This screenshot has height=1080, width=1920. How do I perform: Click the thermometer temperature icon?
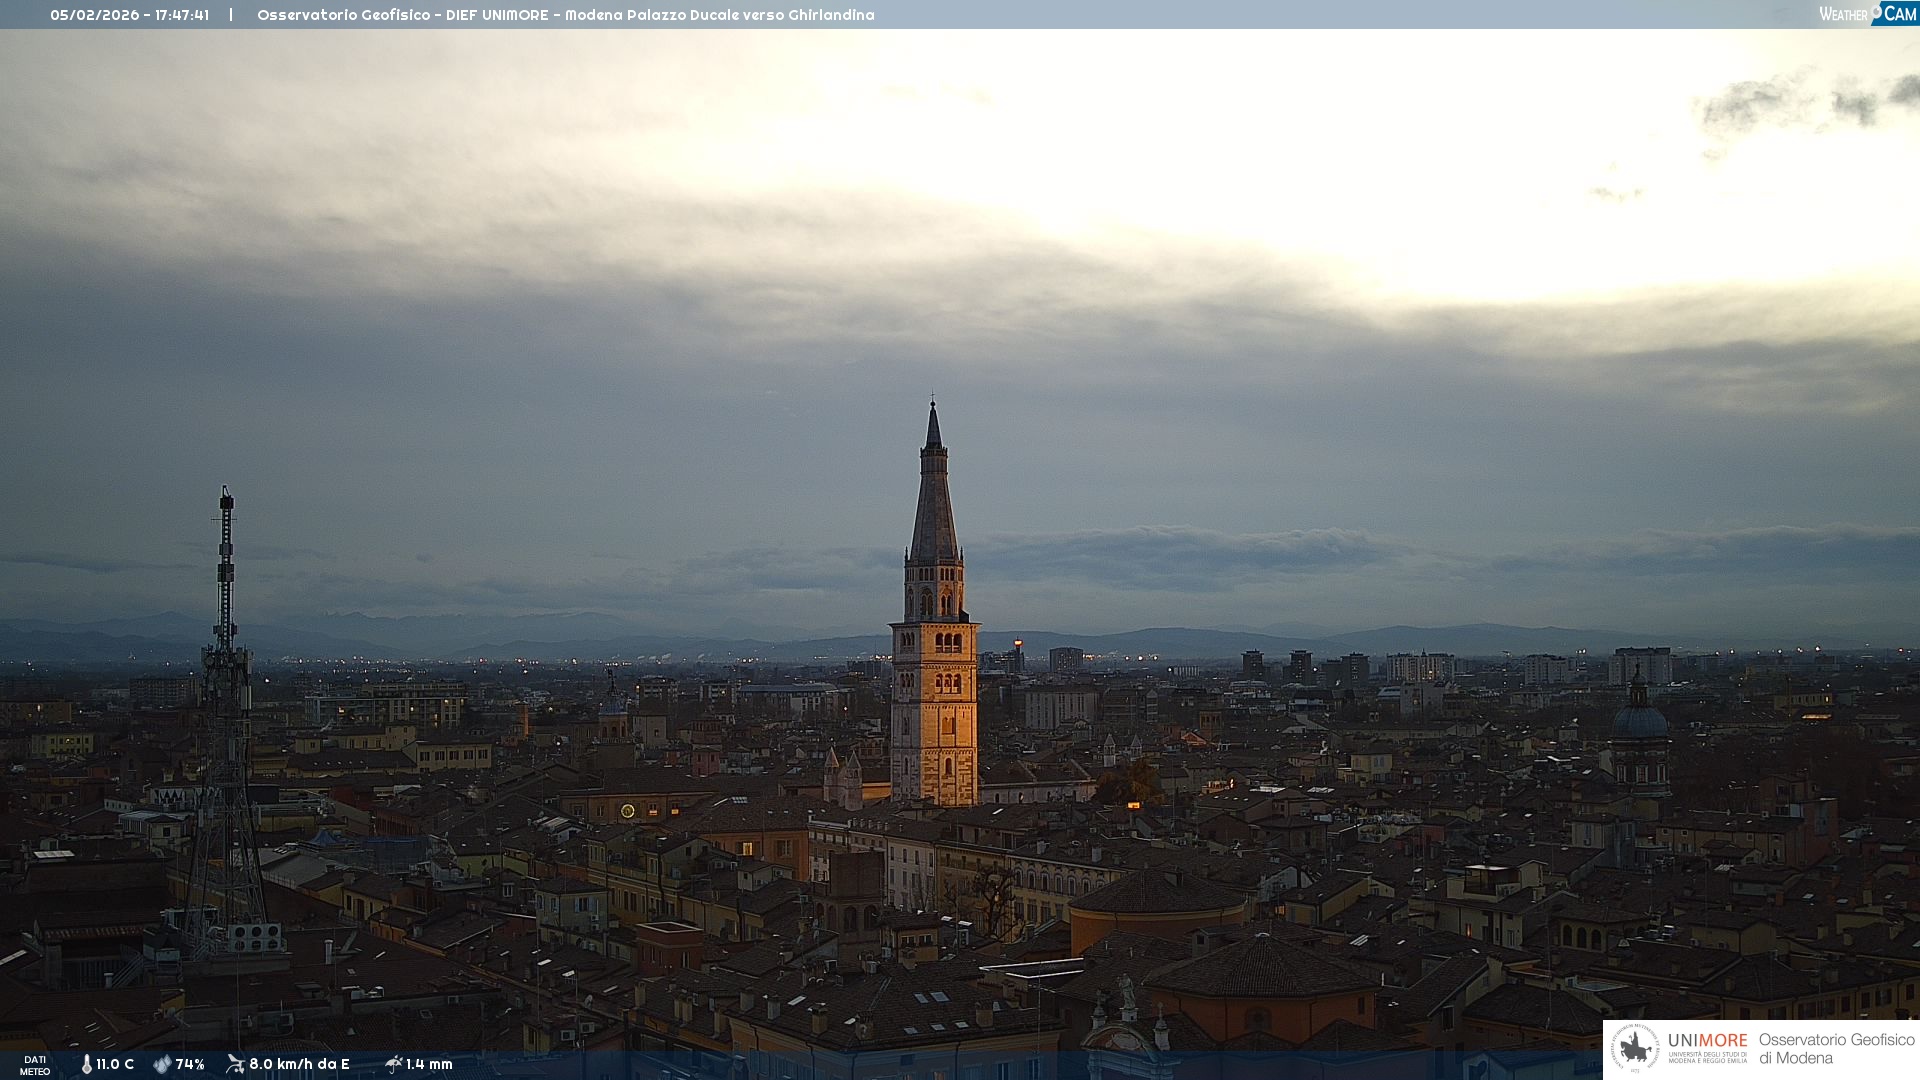[x=87, y=1064]
